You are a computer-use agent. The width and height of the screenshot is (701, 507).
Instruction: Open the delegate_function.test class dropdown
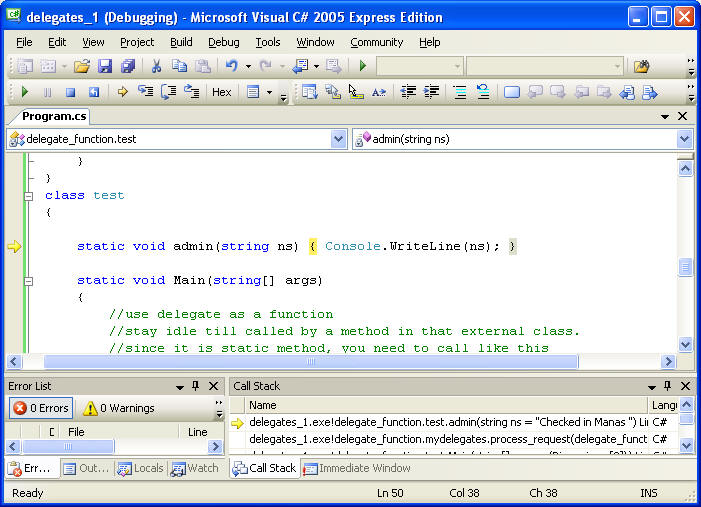(x=338, y=139)
